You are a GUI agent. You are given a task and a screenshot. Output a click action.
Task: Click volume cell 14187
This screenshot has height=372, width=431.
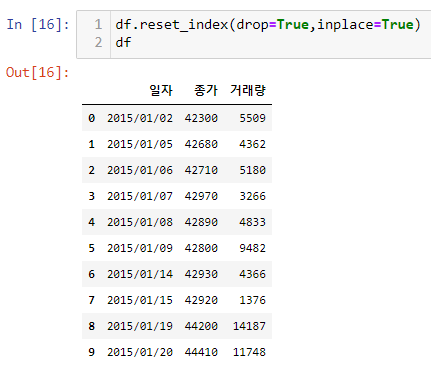click(249, 326)
